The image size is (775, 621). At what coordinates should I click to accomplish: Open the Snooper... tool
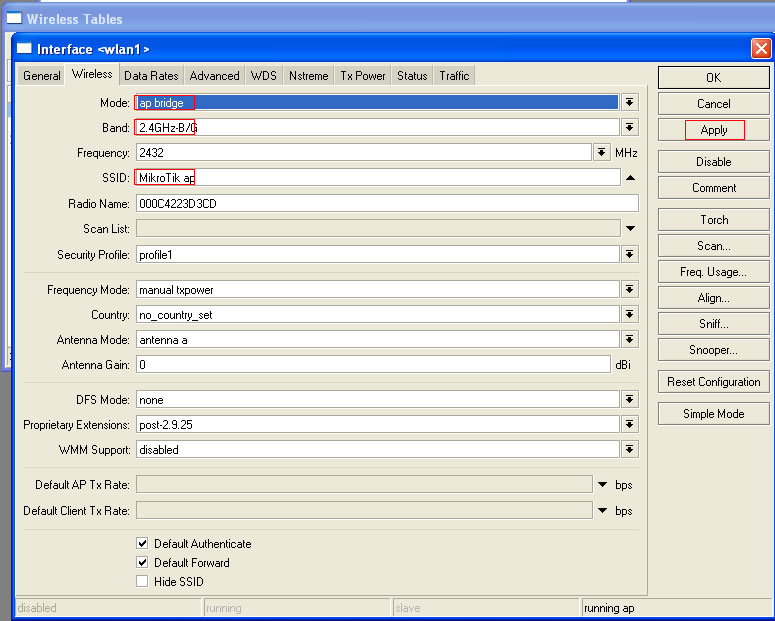[713, 350]
